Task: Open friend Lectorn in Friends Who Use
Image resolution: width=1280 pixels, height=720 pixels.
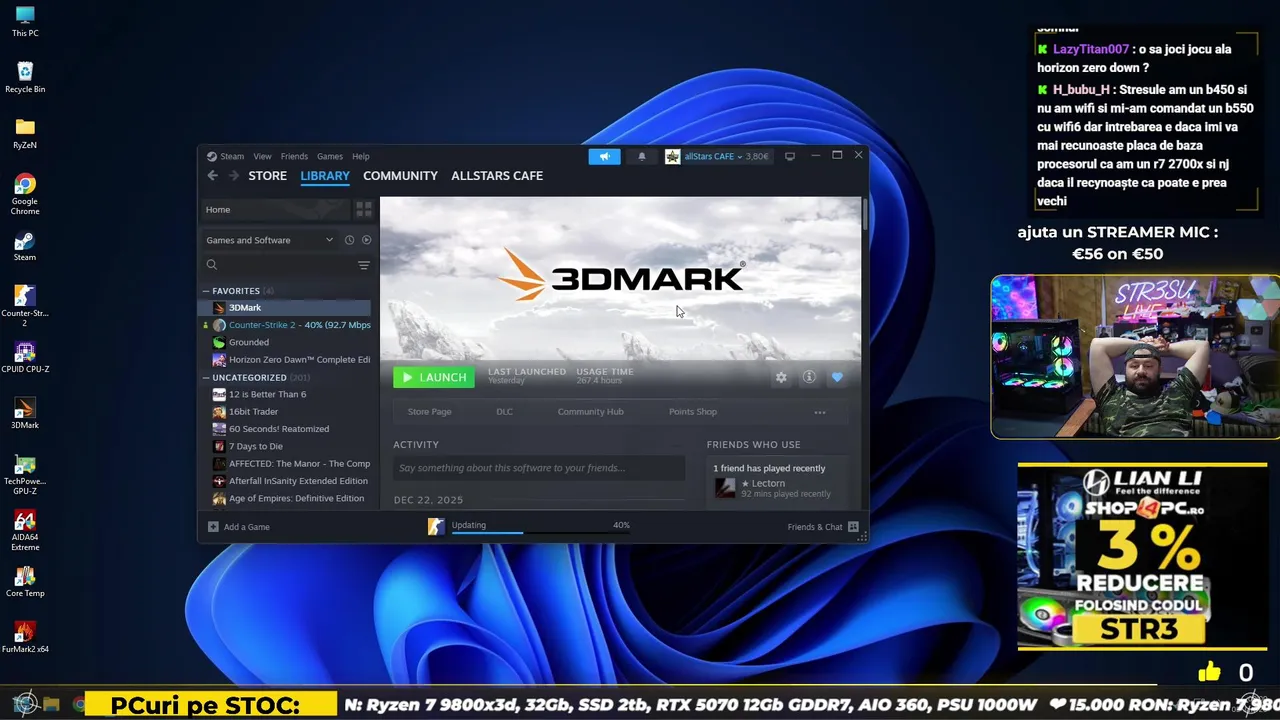Action: click(x=777, y=488)
